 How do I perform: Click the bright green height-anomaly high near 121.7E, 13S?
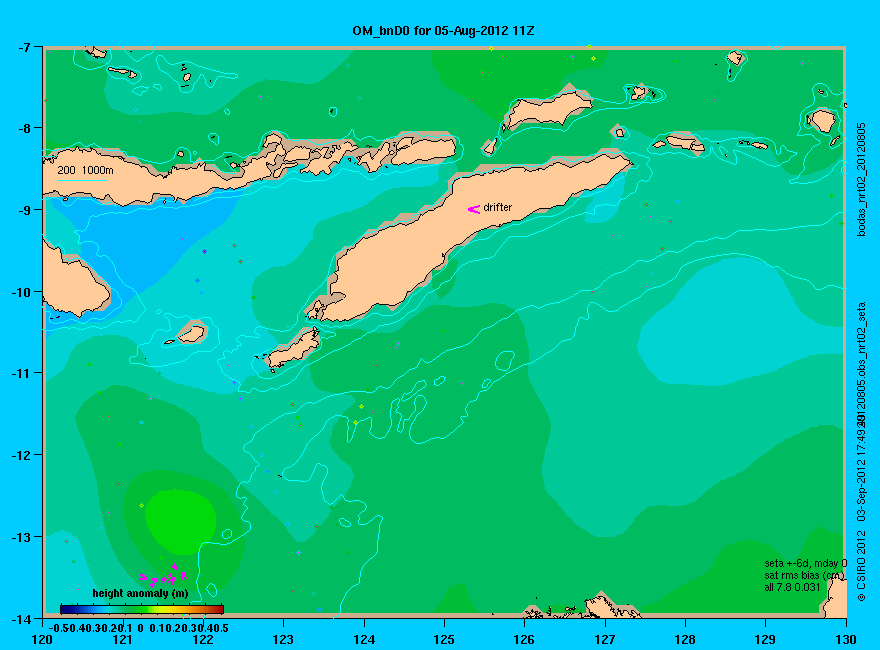[181, 521]
